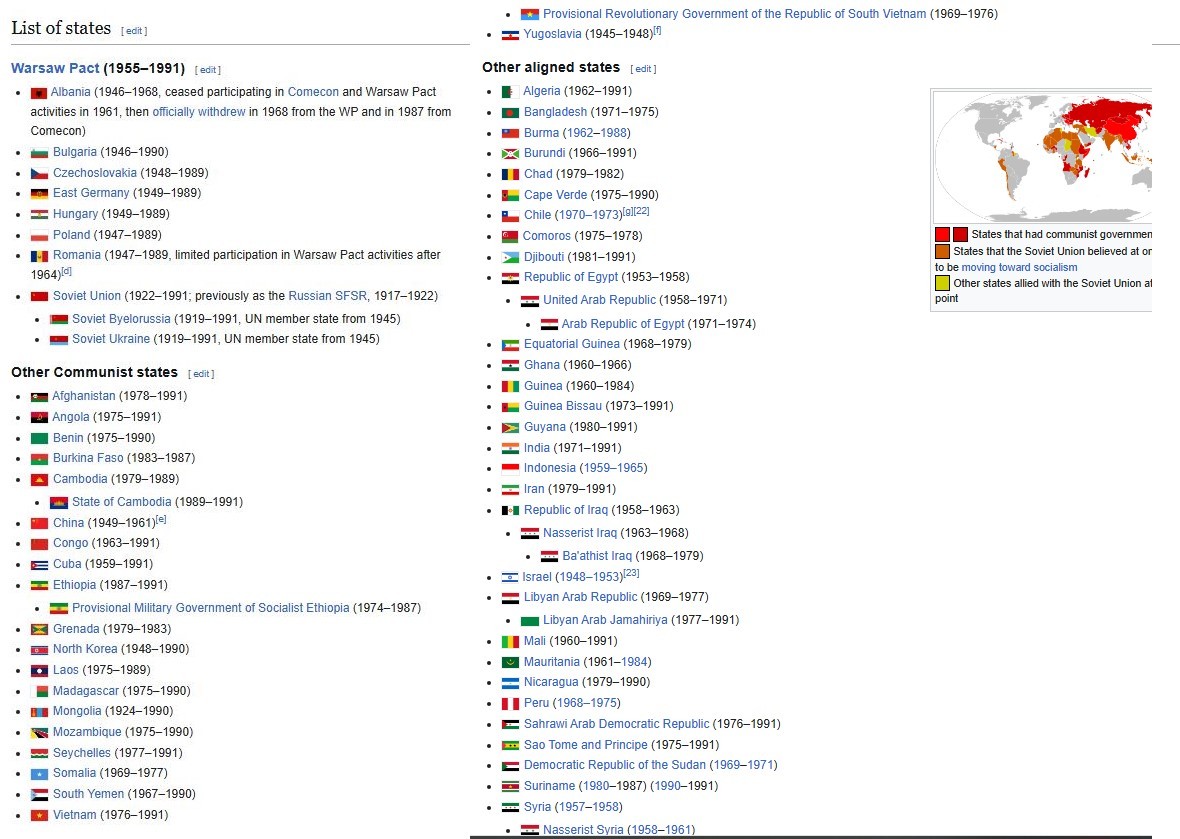Click the orange legend color swatch
This screenshot has height=839, width=1180.
(x=942, y=251)
